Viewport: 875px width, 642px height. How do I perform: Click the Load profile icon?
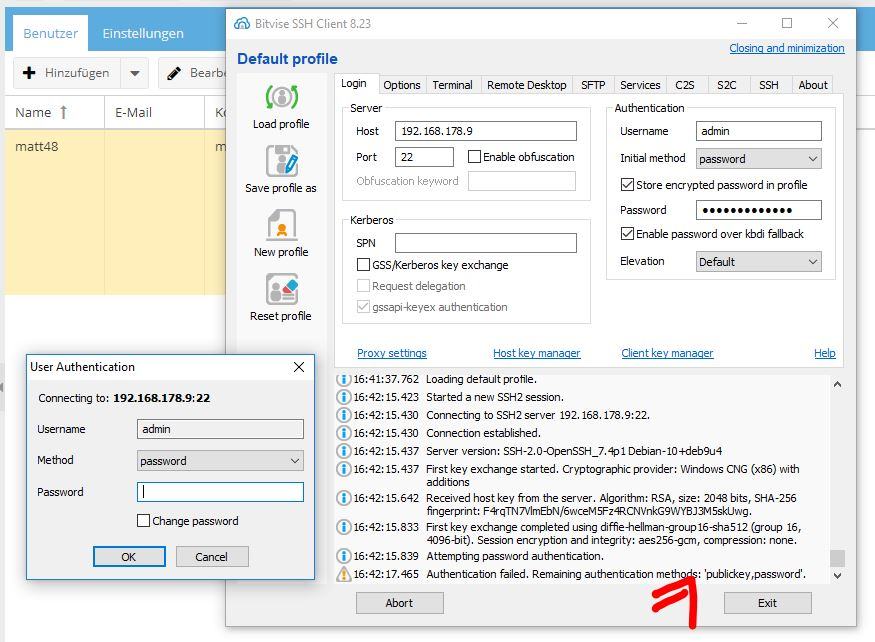click(281, 97)
